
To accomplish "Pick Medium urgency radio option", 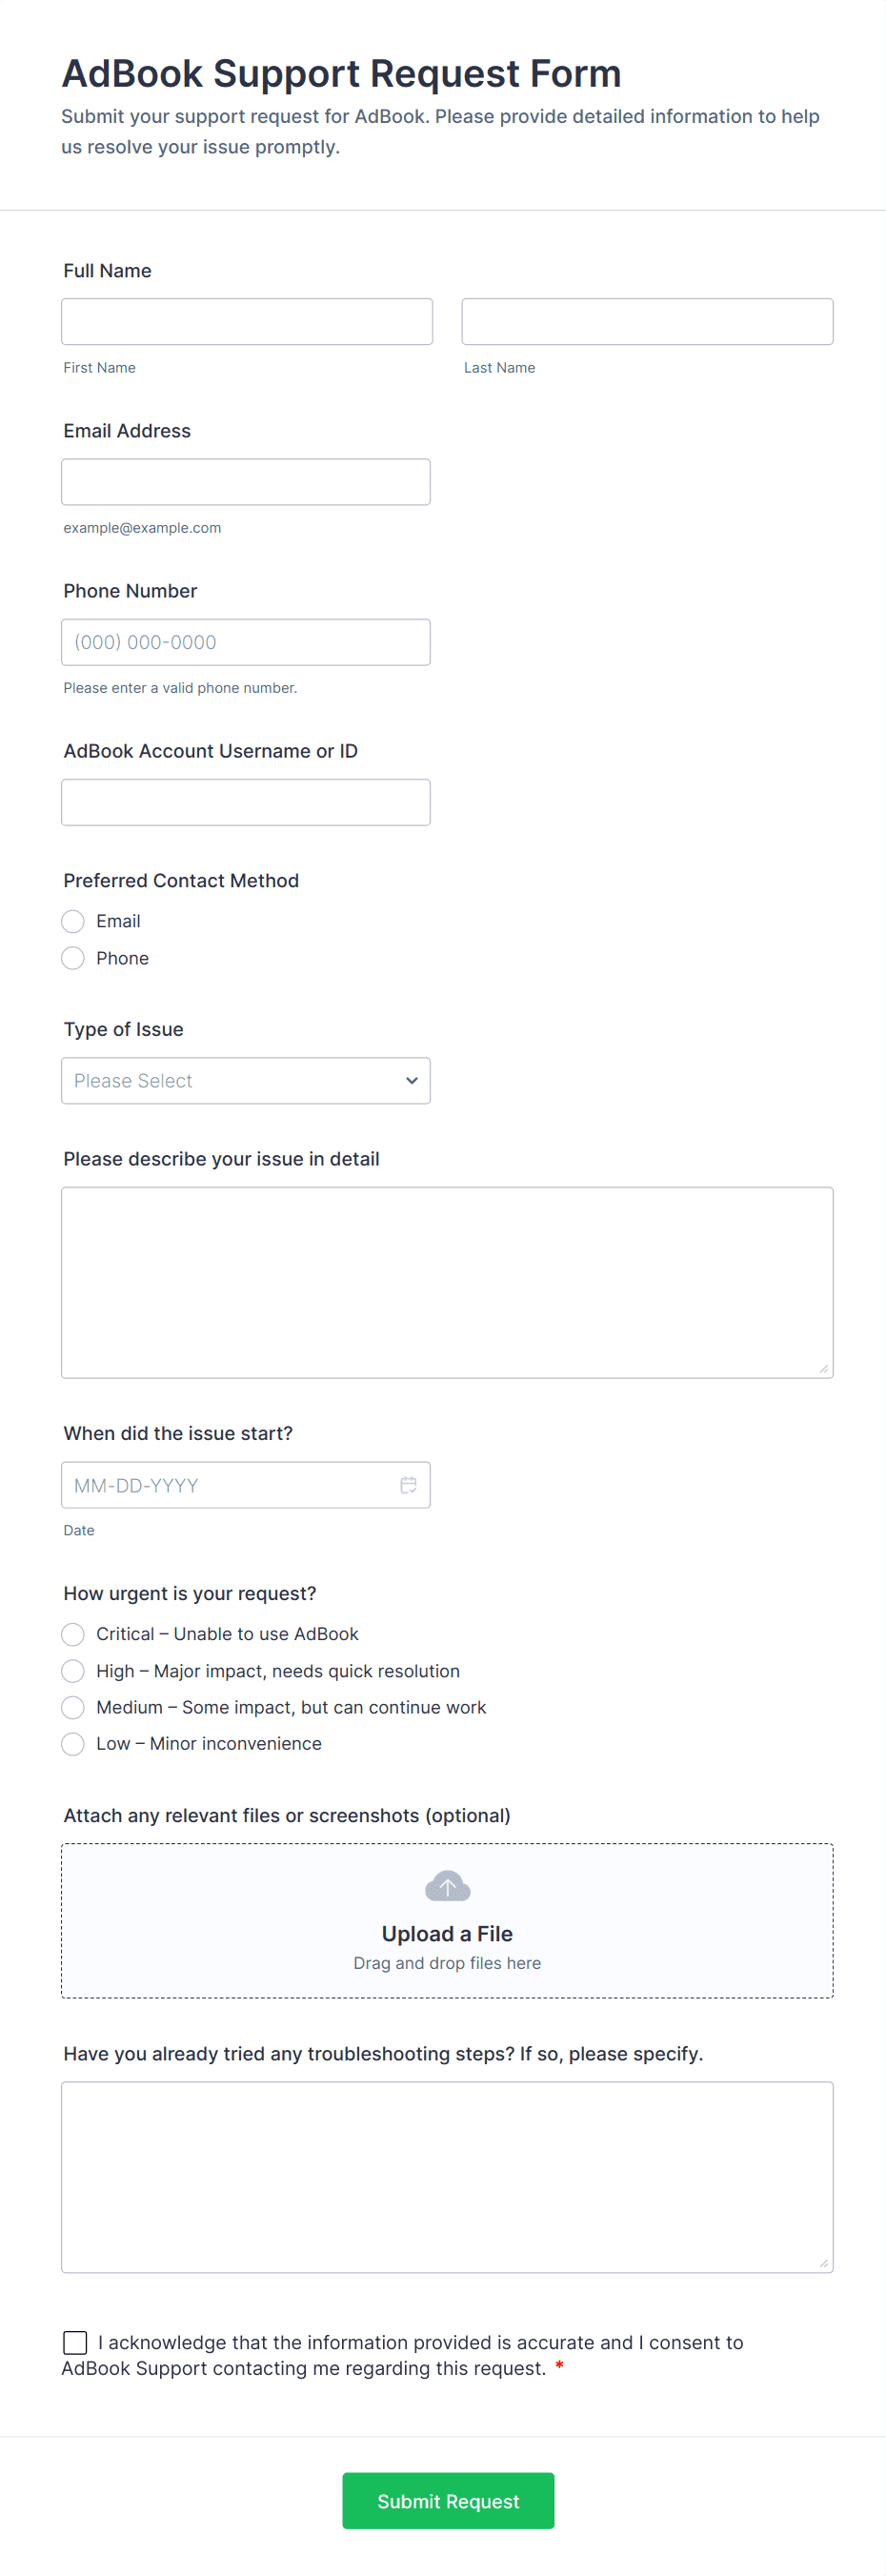I will [73, 1707].
